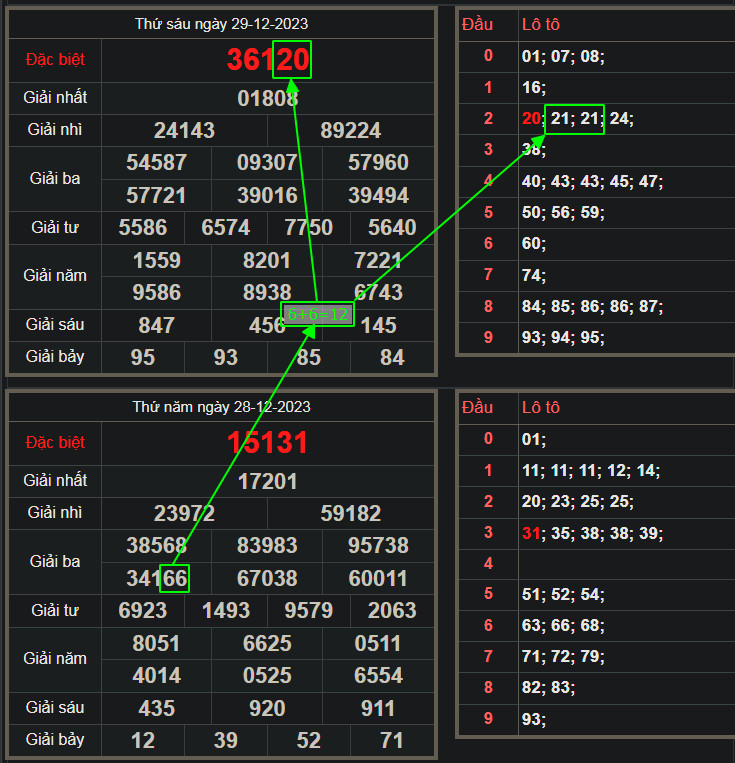Click second prize number 59182

(351, 513)
